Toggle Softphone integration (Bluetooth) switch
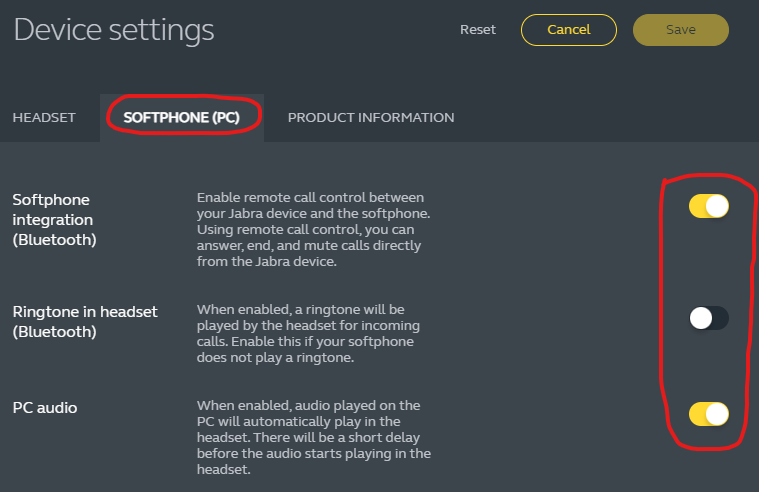The image size is (759, 492). coord(708,207)
